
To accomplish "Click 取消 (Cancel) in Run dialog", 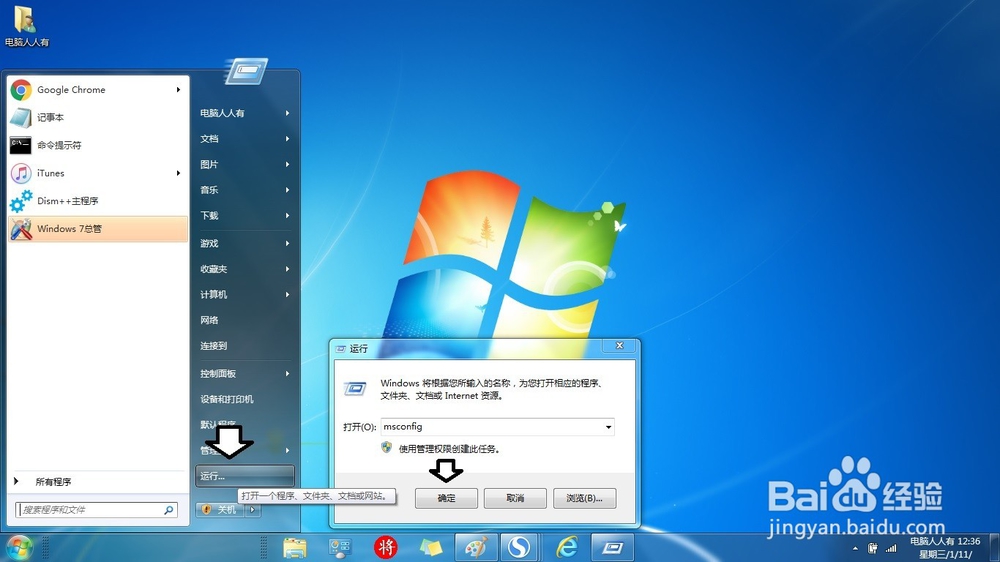I will pyautogui.click(x=515, y=498).
